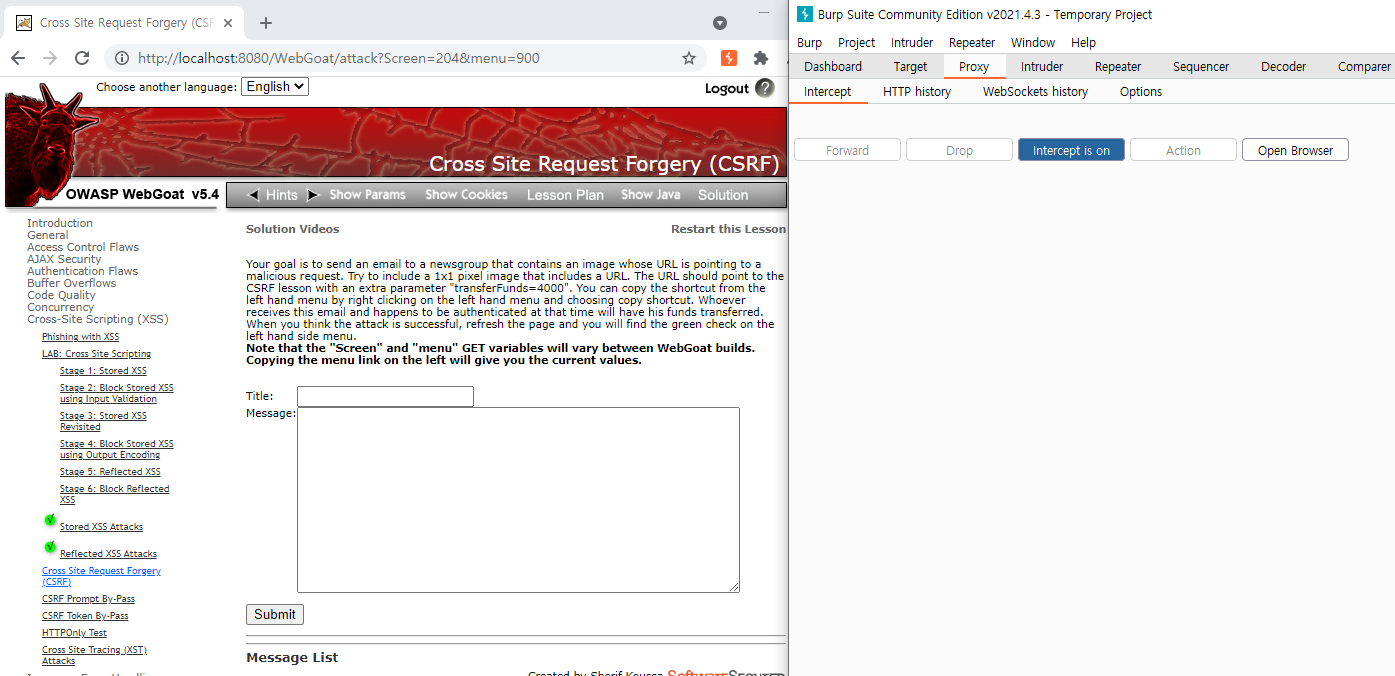1395x676 pixels.
Task: Open the WebSockets history sub-tab
Action: pyautogui.click(x=1035, y=91)
